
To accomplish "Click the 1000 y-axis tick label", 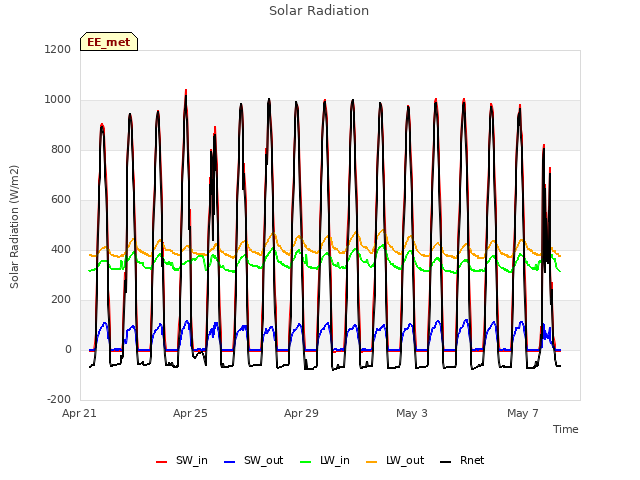I will pyautogui.click(x=58, y=100).
